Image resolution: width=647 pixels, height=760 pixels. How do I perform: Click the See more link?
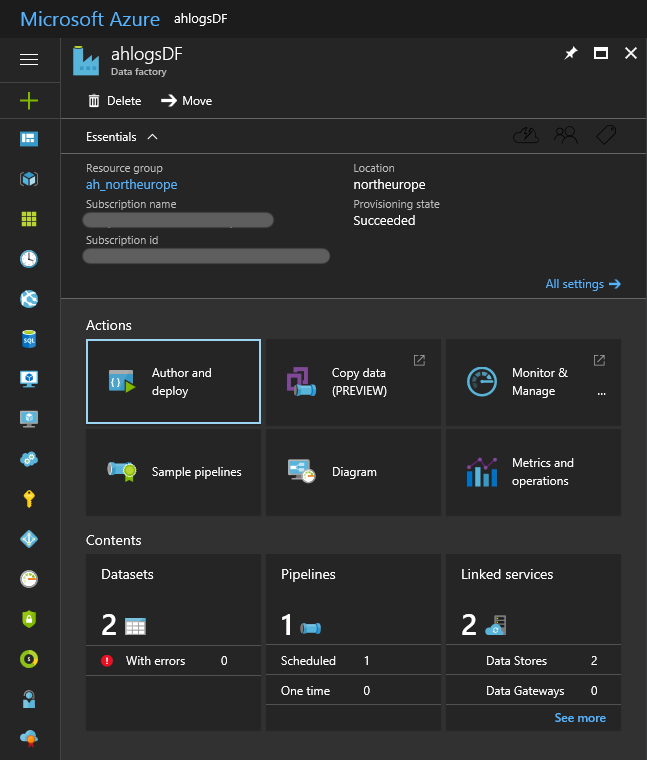(580, 718)
